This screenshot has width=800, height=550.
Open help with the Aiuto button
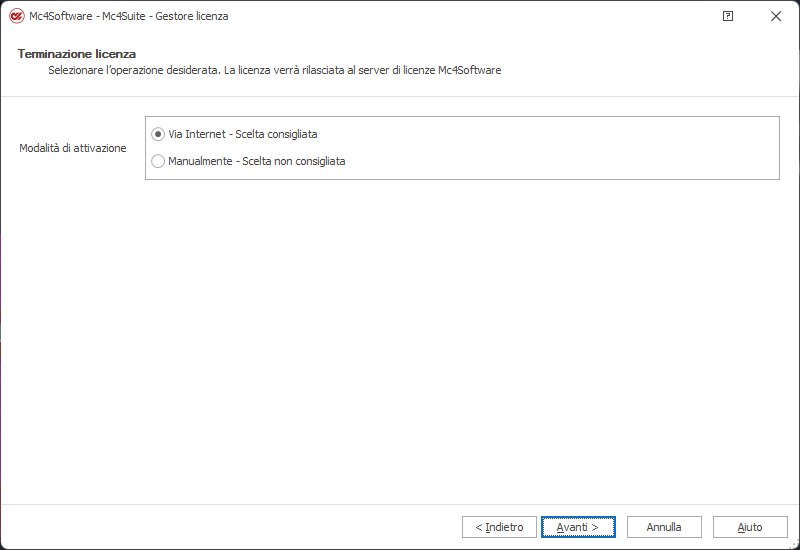pyautogui.click(x=750, y=527)
